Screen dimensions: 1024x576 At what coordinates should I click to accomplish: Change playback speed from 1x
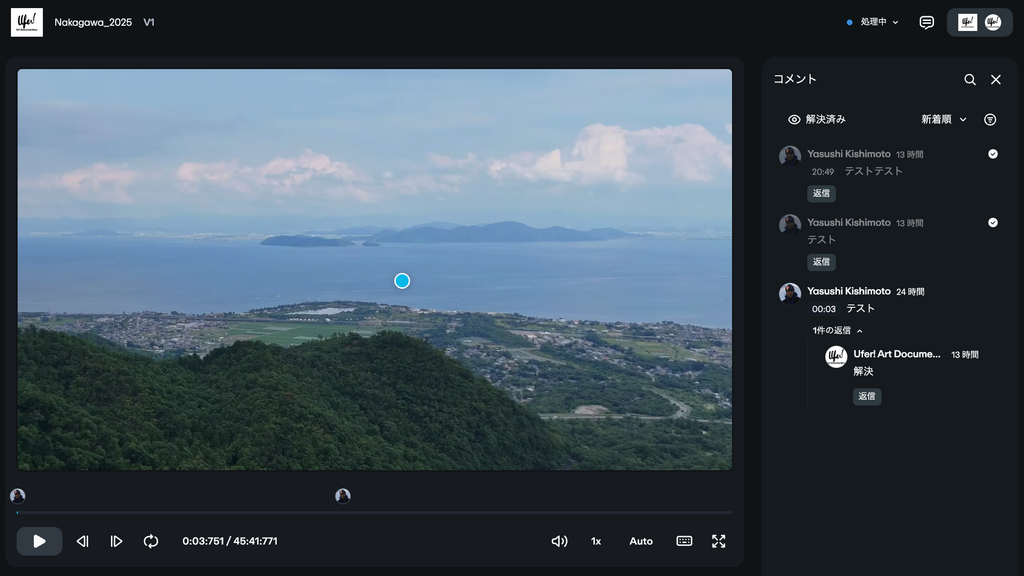tap(596, 541)
